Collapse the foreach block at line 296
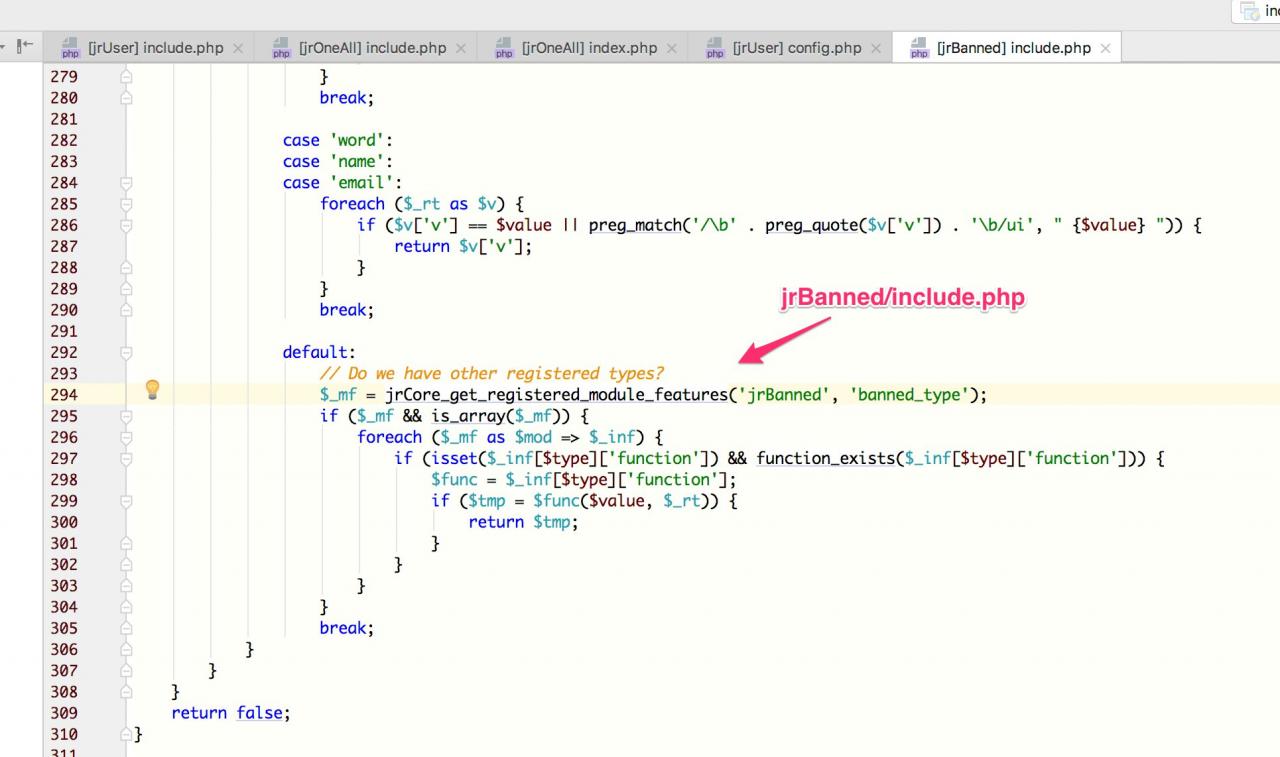Viewport: 1280px width, 757px height. [x=126, y=437]
